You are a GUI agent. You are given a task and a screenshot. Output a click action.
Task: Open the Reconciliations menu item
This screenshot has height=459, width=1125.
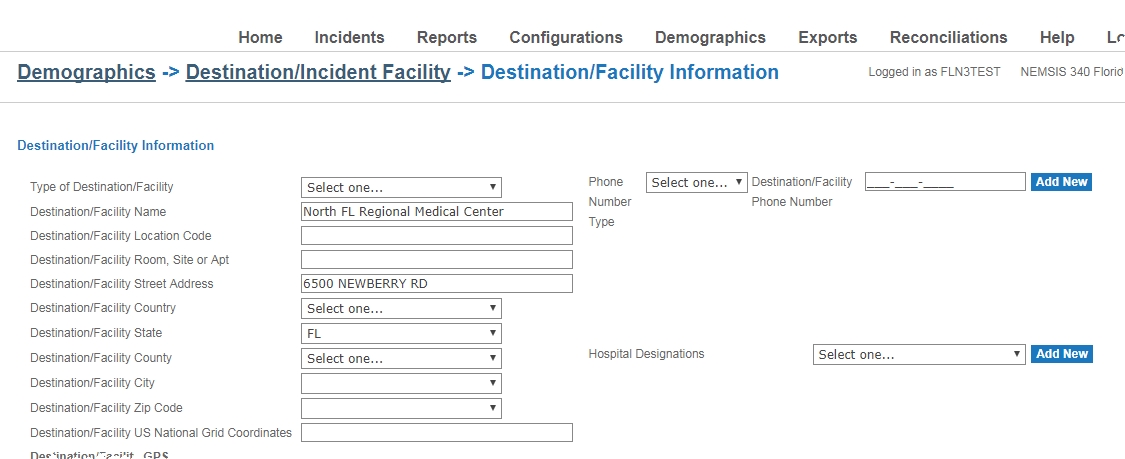(x=949, y=37)
